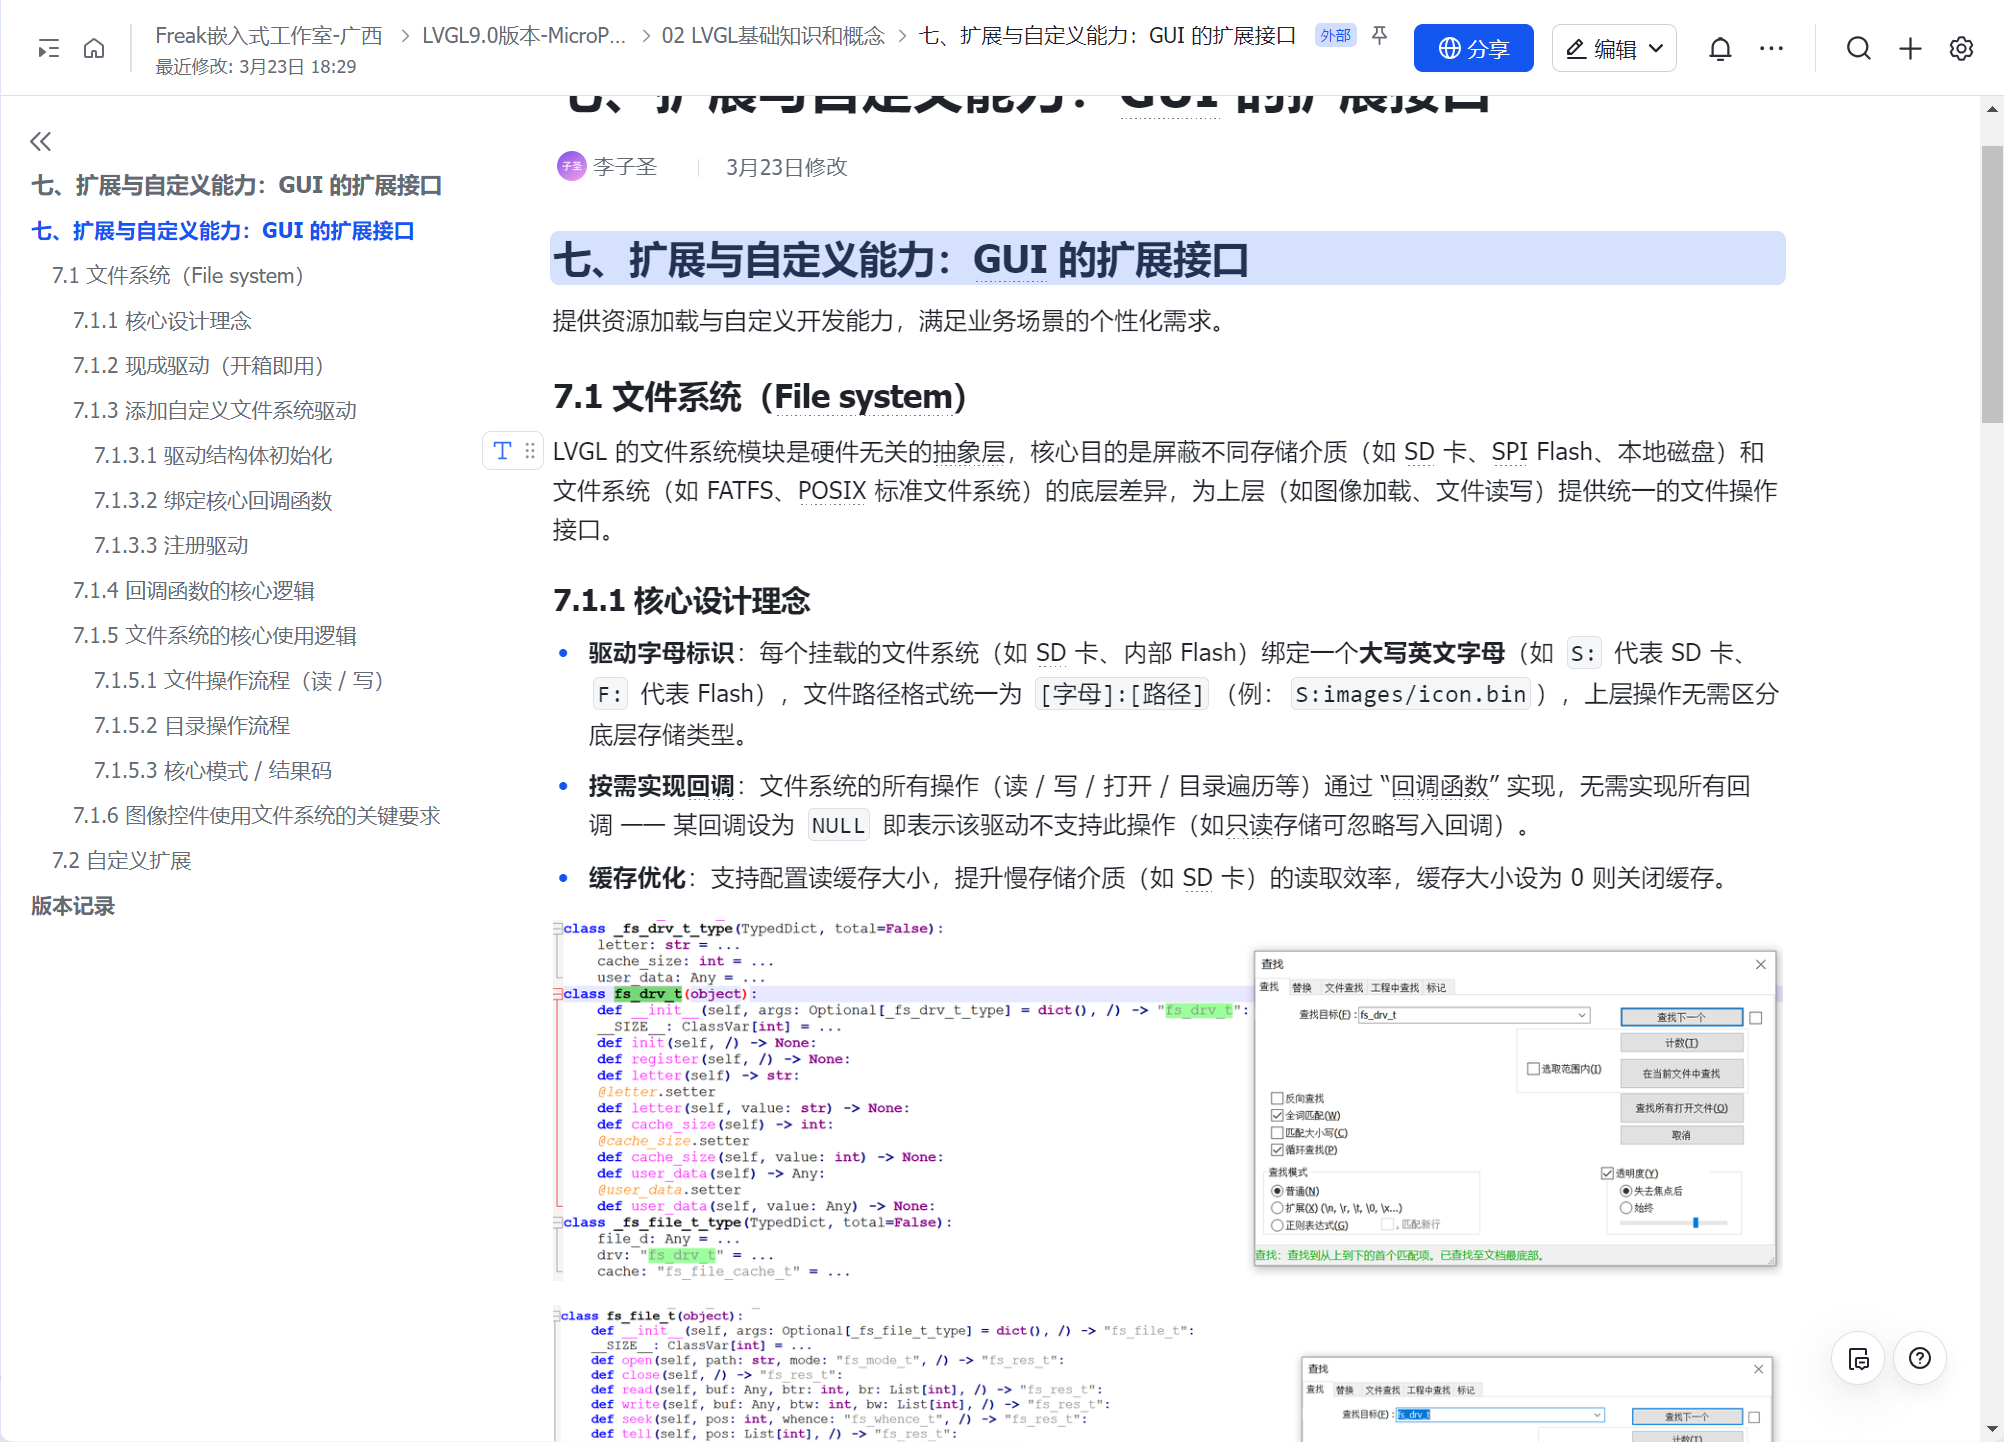Toggle the sidebar outline icon
The image size is (2004, 1442).
(48, 48)
